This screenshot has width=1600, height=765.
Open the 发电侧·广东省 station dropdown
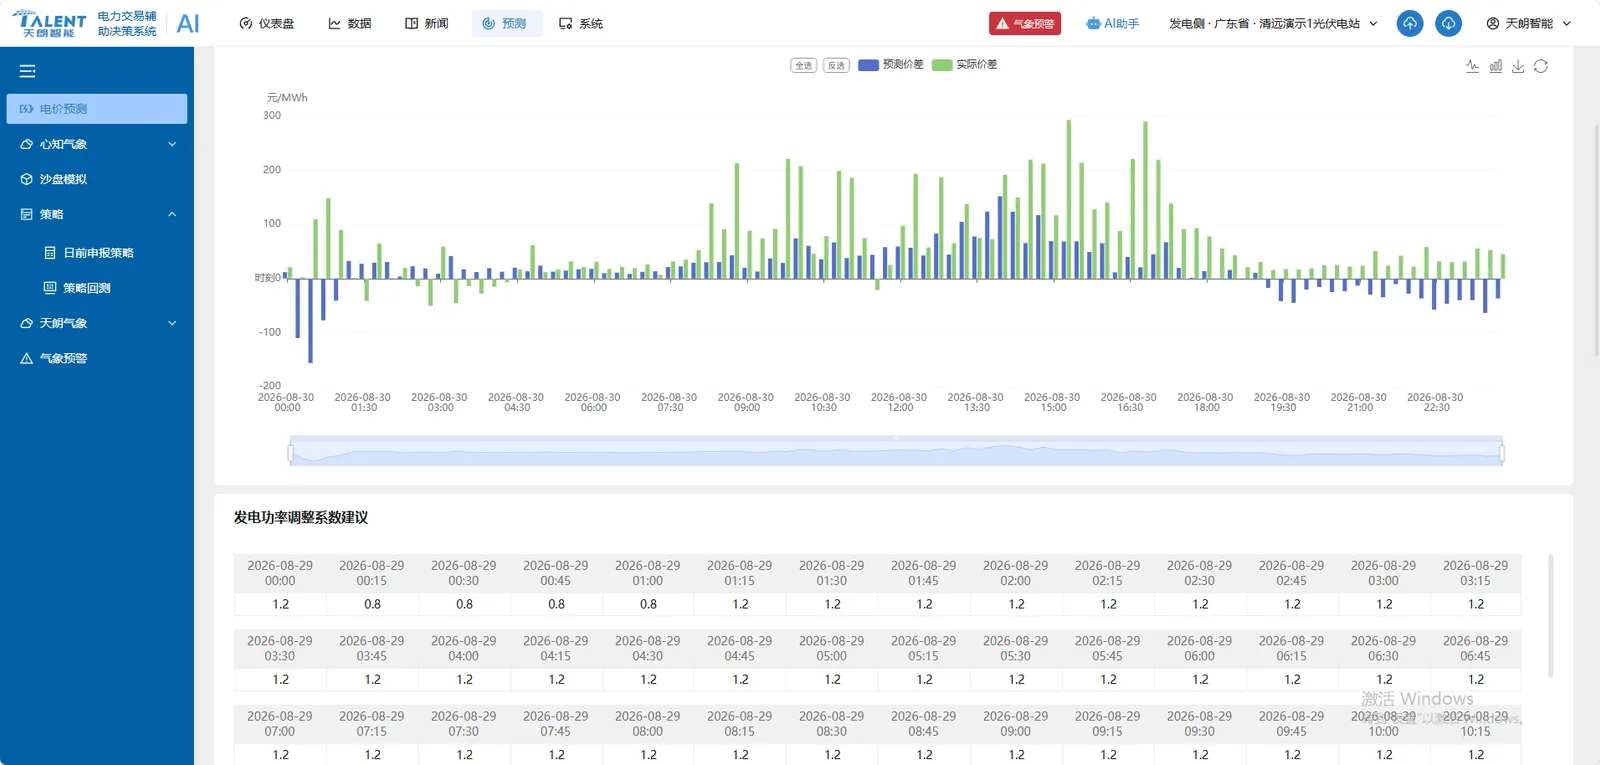point(1273,23)
